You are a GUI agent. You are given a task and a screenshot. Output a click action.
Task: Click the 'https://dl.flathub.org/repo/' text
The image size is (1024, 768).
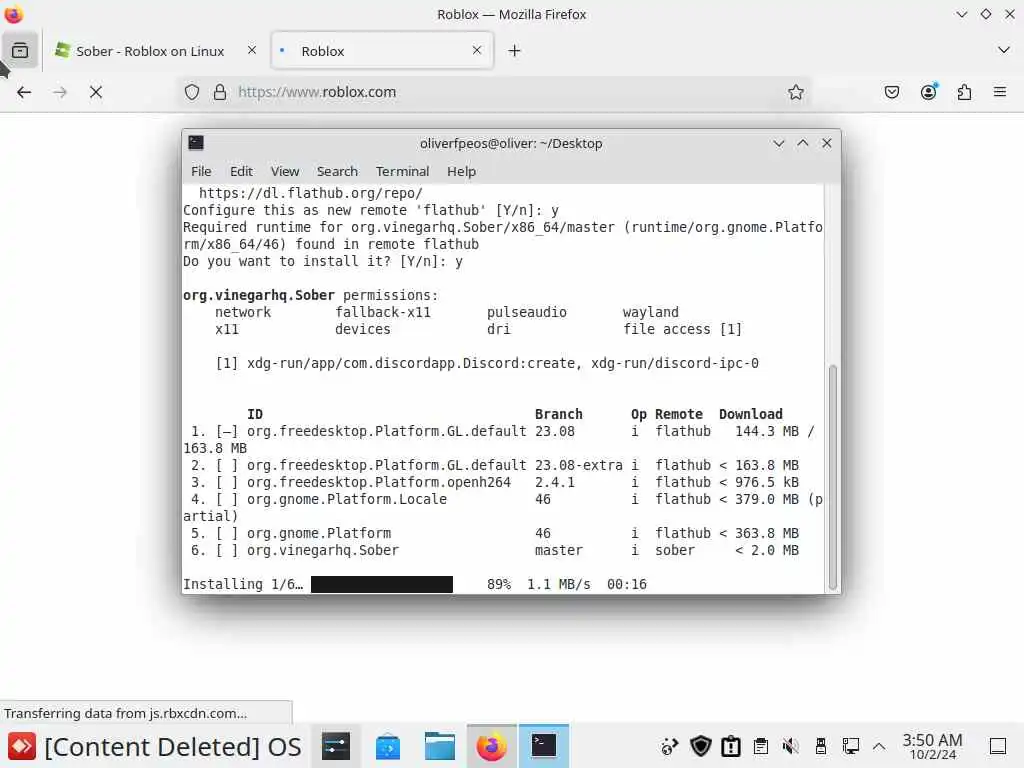[x=311, y=193]
